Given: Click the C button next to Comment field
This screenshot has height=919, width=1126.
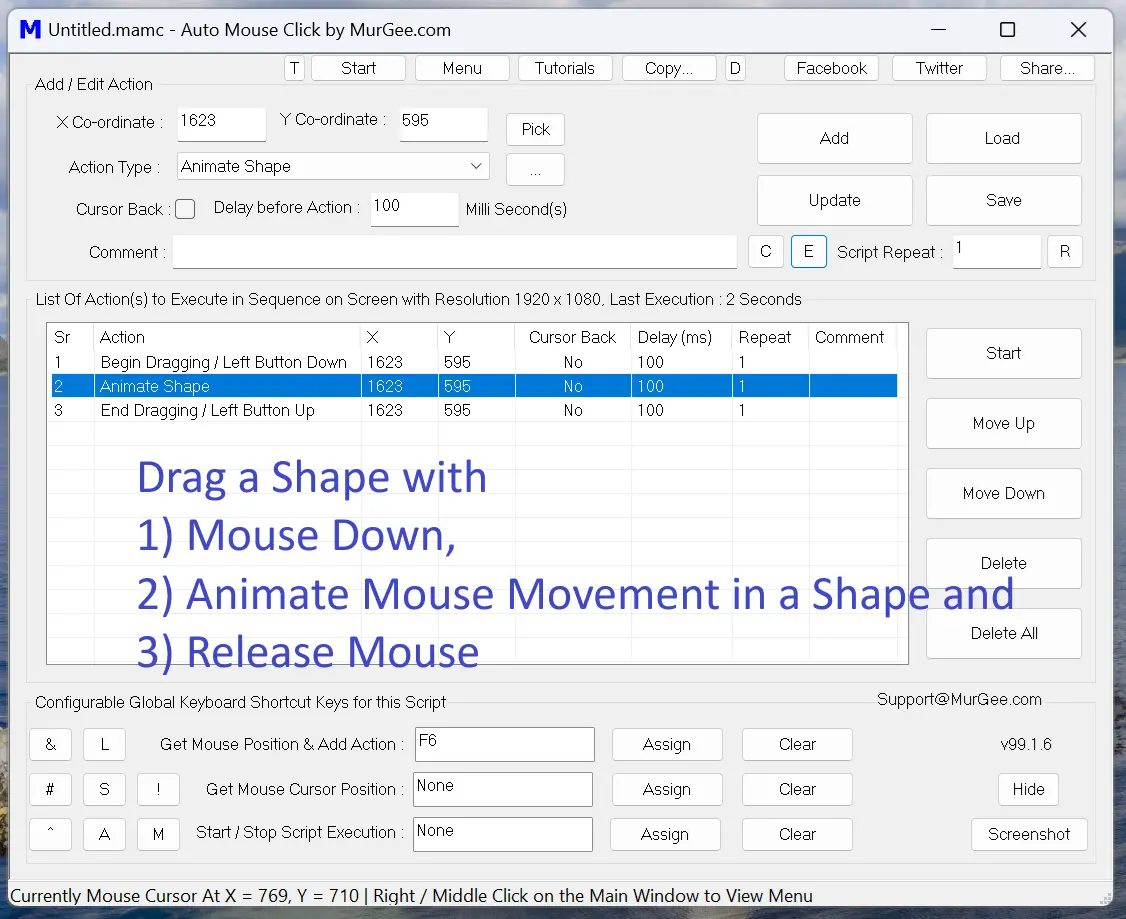Looking at the screenshot, I should pyautogui.click(x=766, y=251).
